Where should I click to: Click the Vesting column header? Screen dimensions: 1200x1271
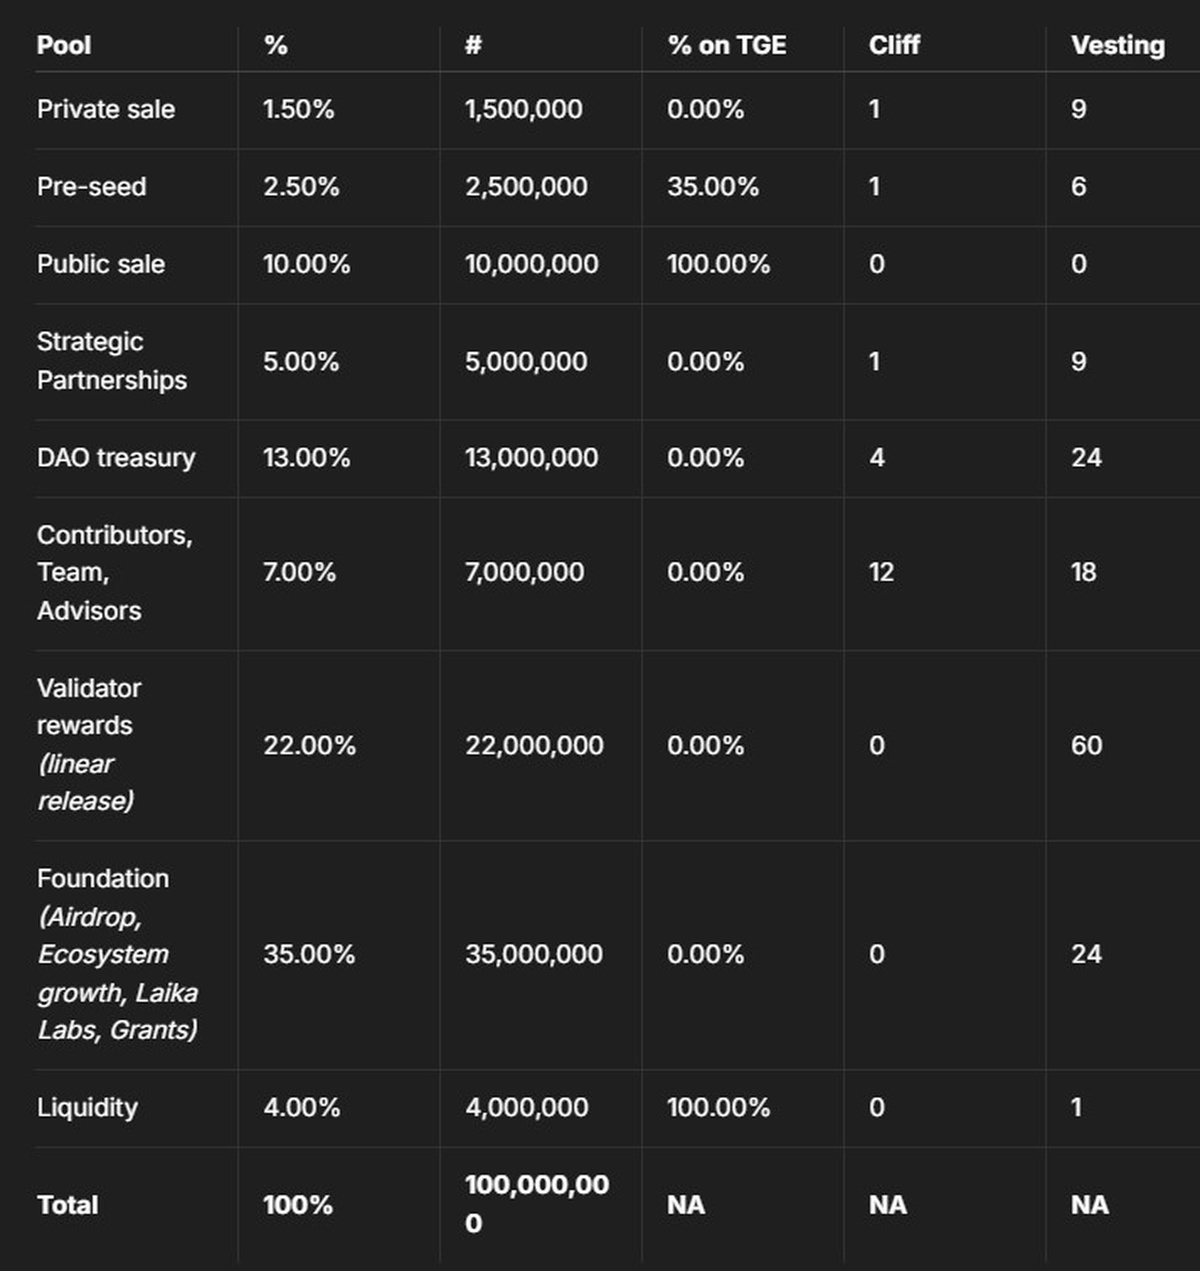1117,46
